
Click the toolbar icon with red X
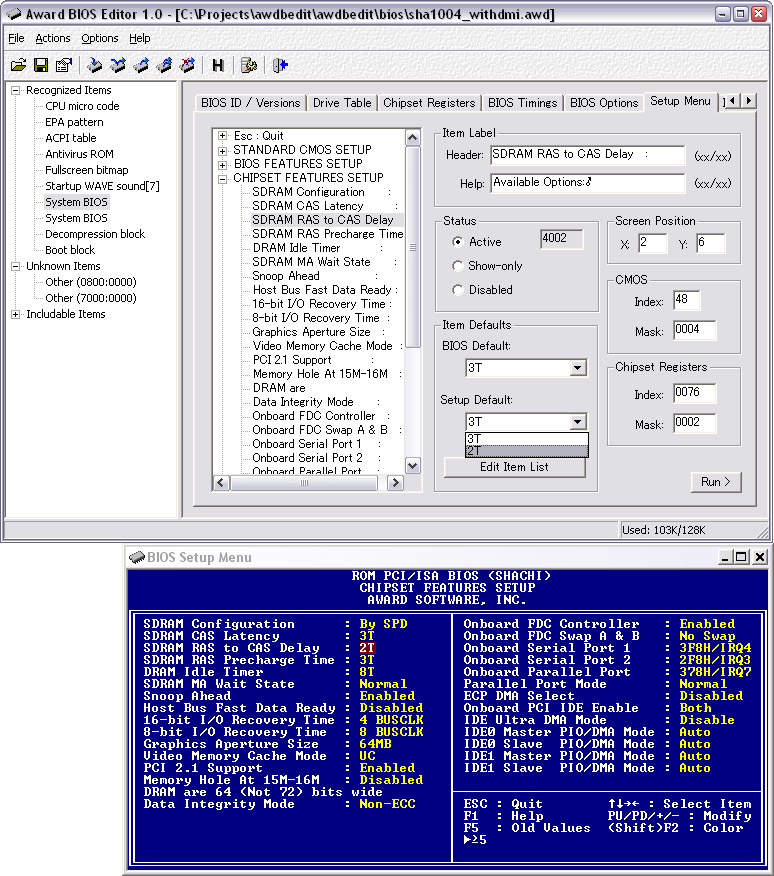coord(186,65)
